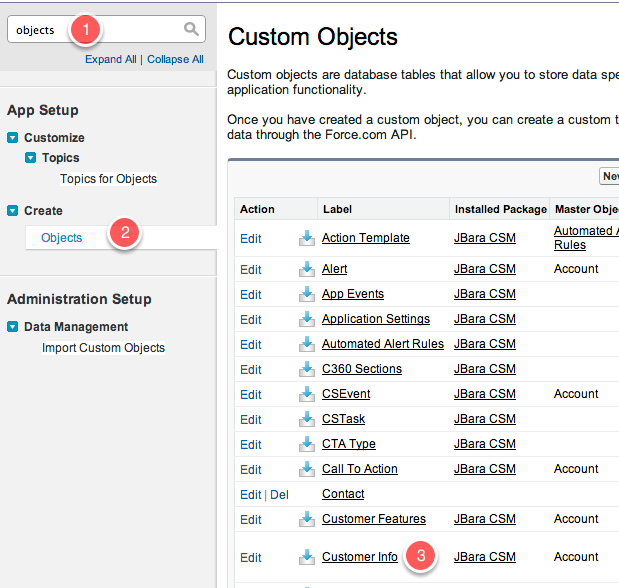The height and width of the screenshot is (588, 619).
Task: Open the Application Settings object
Action: pyautogui.click(x=376, y=319)
